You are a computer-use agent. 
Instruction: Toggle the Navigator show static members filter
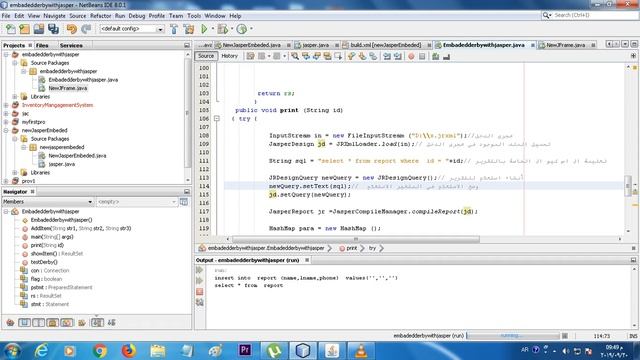pyautogui.click(x=38, y=323)
